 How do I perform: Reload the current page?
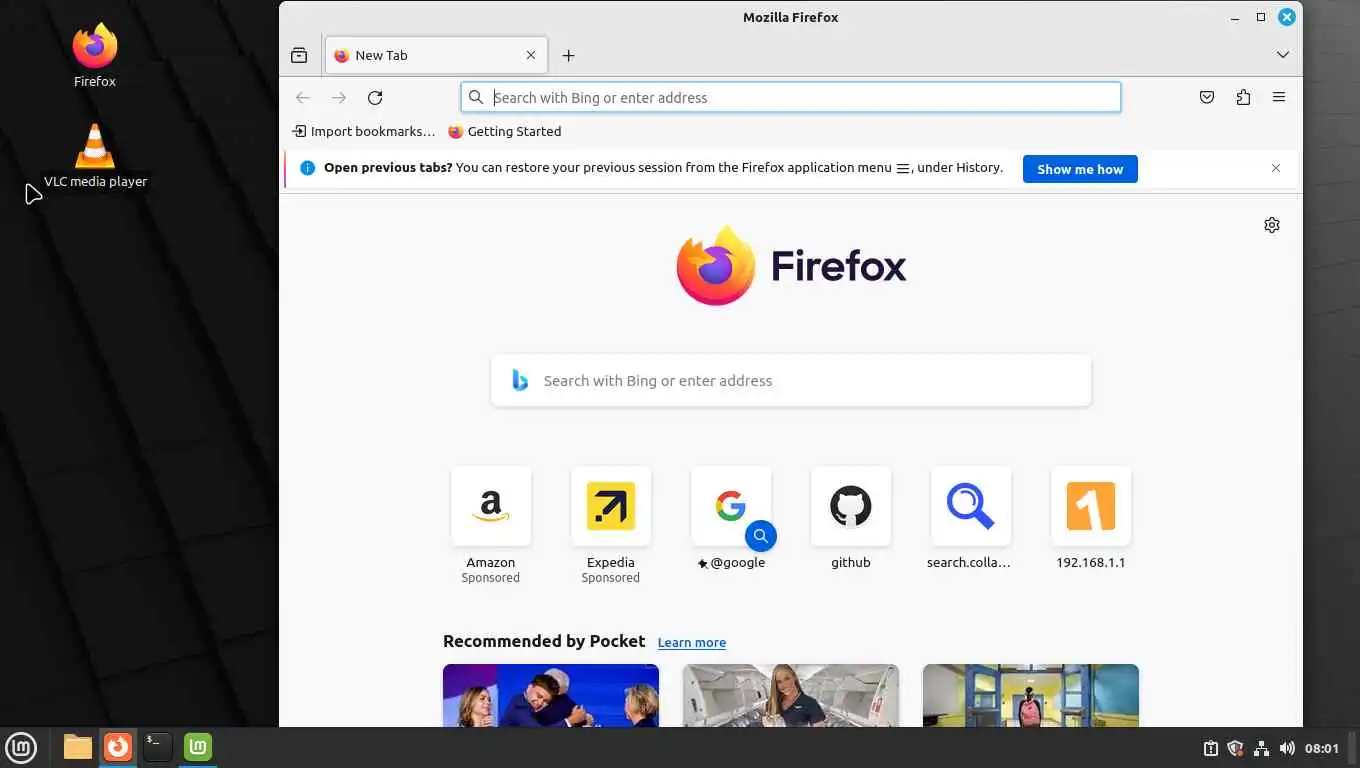tap(375, 97)
